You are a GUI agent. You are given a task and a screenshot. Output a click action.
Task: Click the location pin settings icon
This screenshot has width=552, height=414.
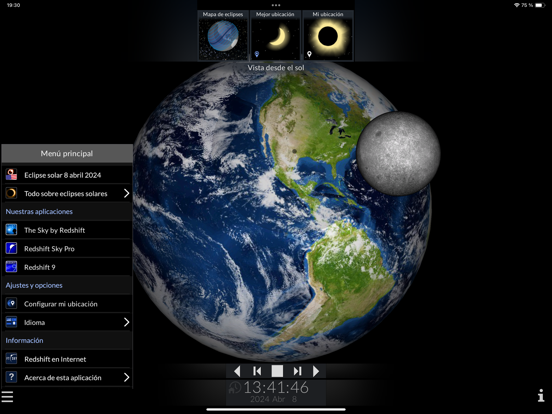11,303
